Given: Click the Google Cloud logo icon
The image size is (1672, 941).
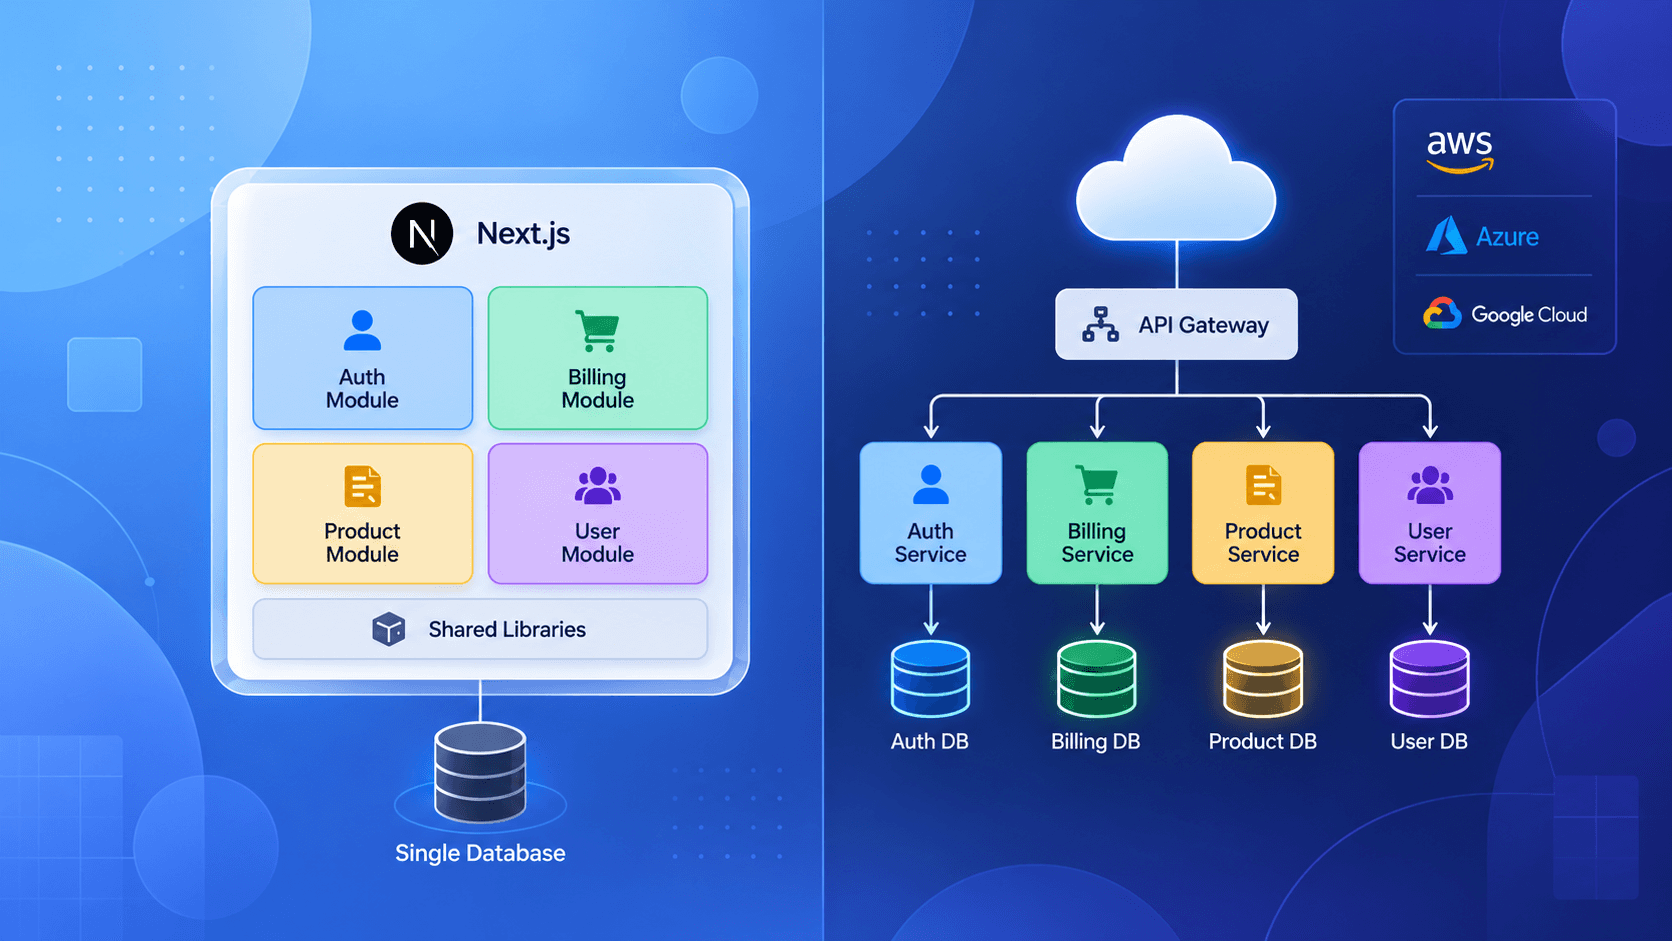Looking at the screenshot, I should point(1442,314).
